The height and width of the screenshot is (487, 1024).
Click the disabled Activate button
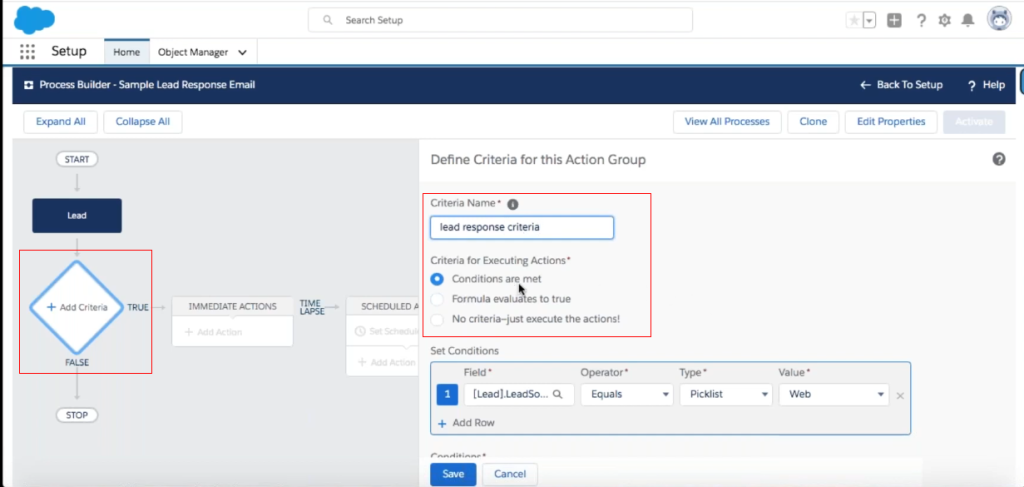pos(974,121)
